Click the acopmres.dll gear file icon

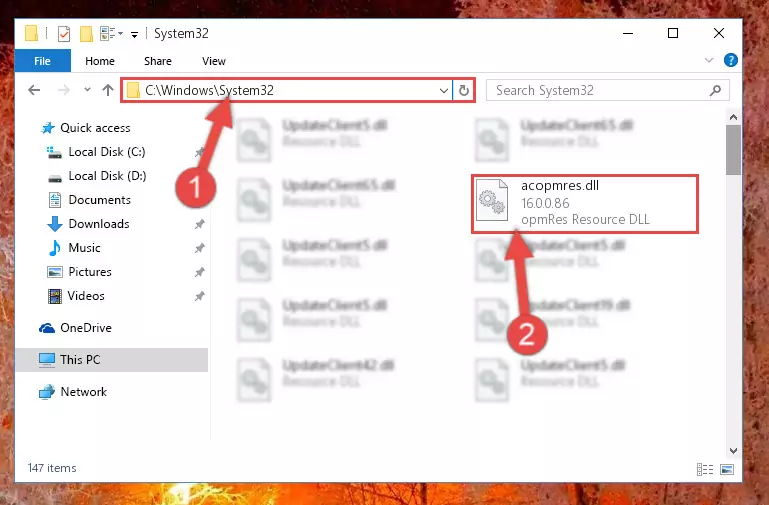pos(492,200)
